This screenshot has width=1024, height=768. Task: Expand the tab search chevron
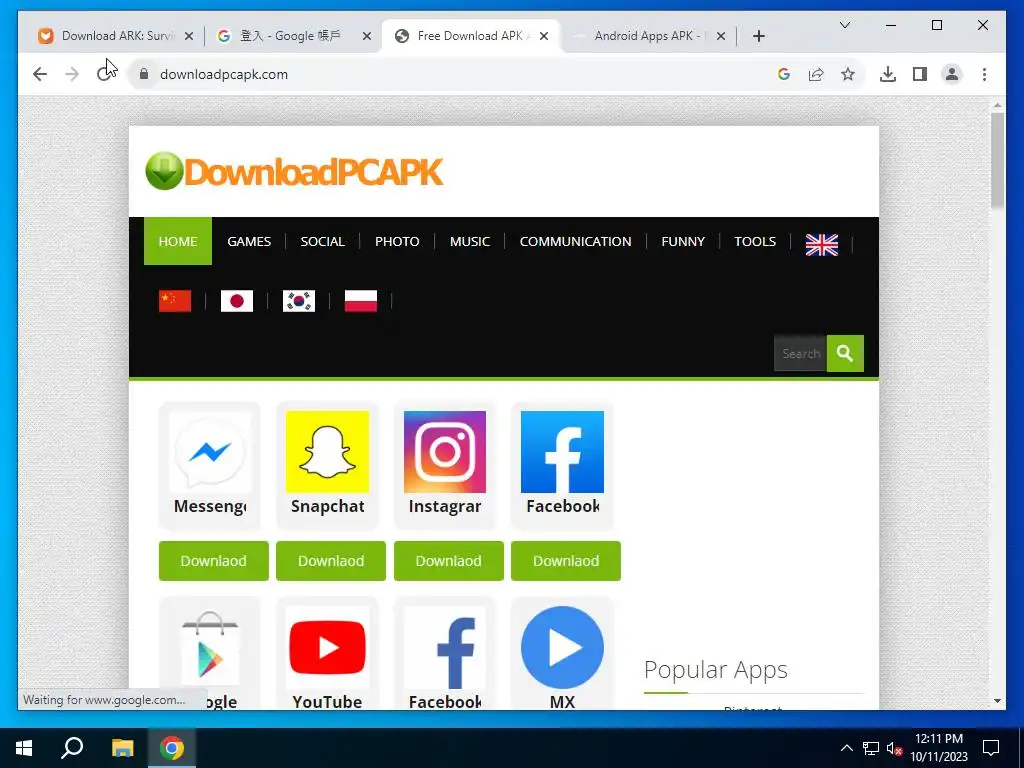pyautogui.click(x=844, y=25)
